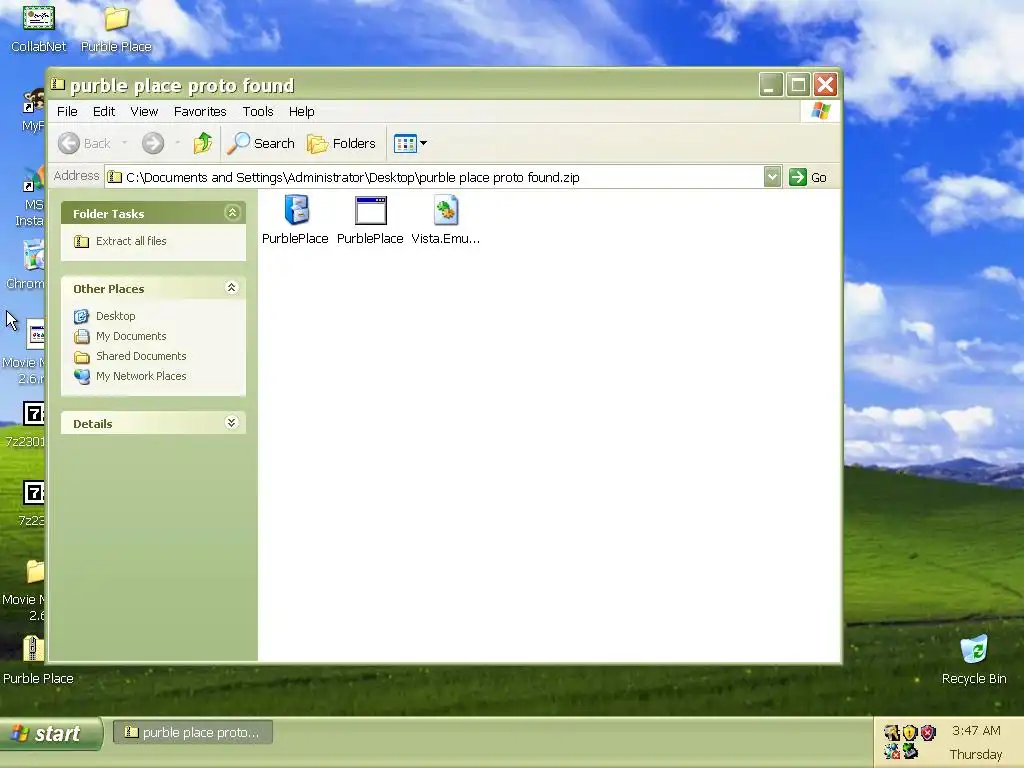Click the red shield tray icon
Screen dimensions: 1024x768
click(928, 733)
